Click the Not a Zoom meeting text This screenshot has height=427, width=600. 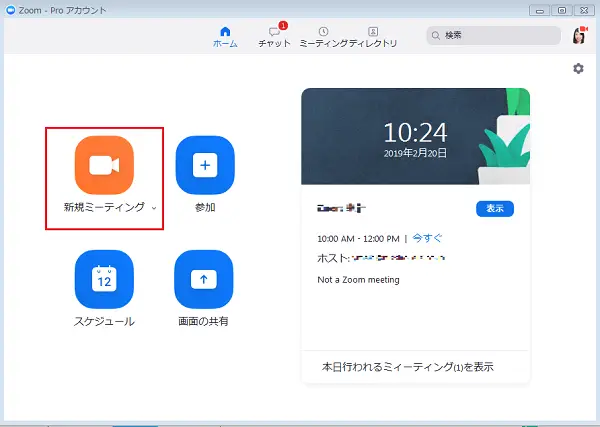pos(358,280)
